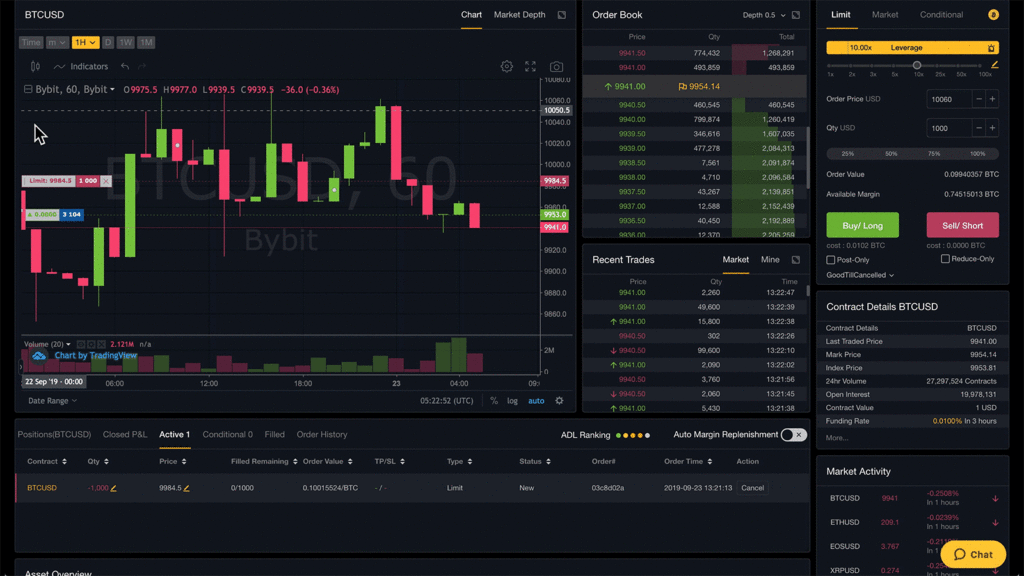Expand More contract details
1024x576 pixels.
point(837,438)
